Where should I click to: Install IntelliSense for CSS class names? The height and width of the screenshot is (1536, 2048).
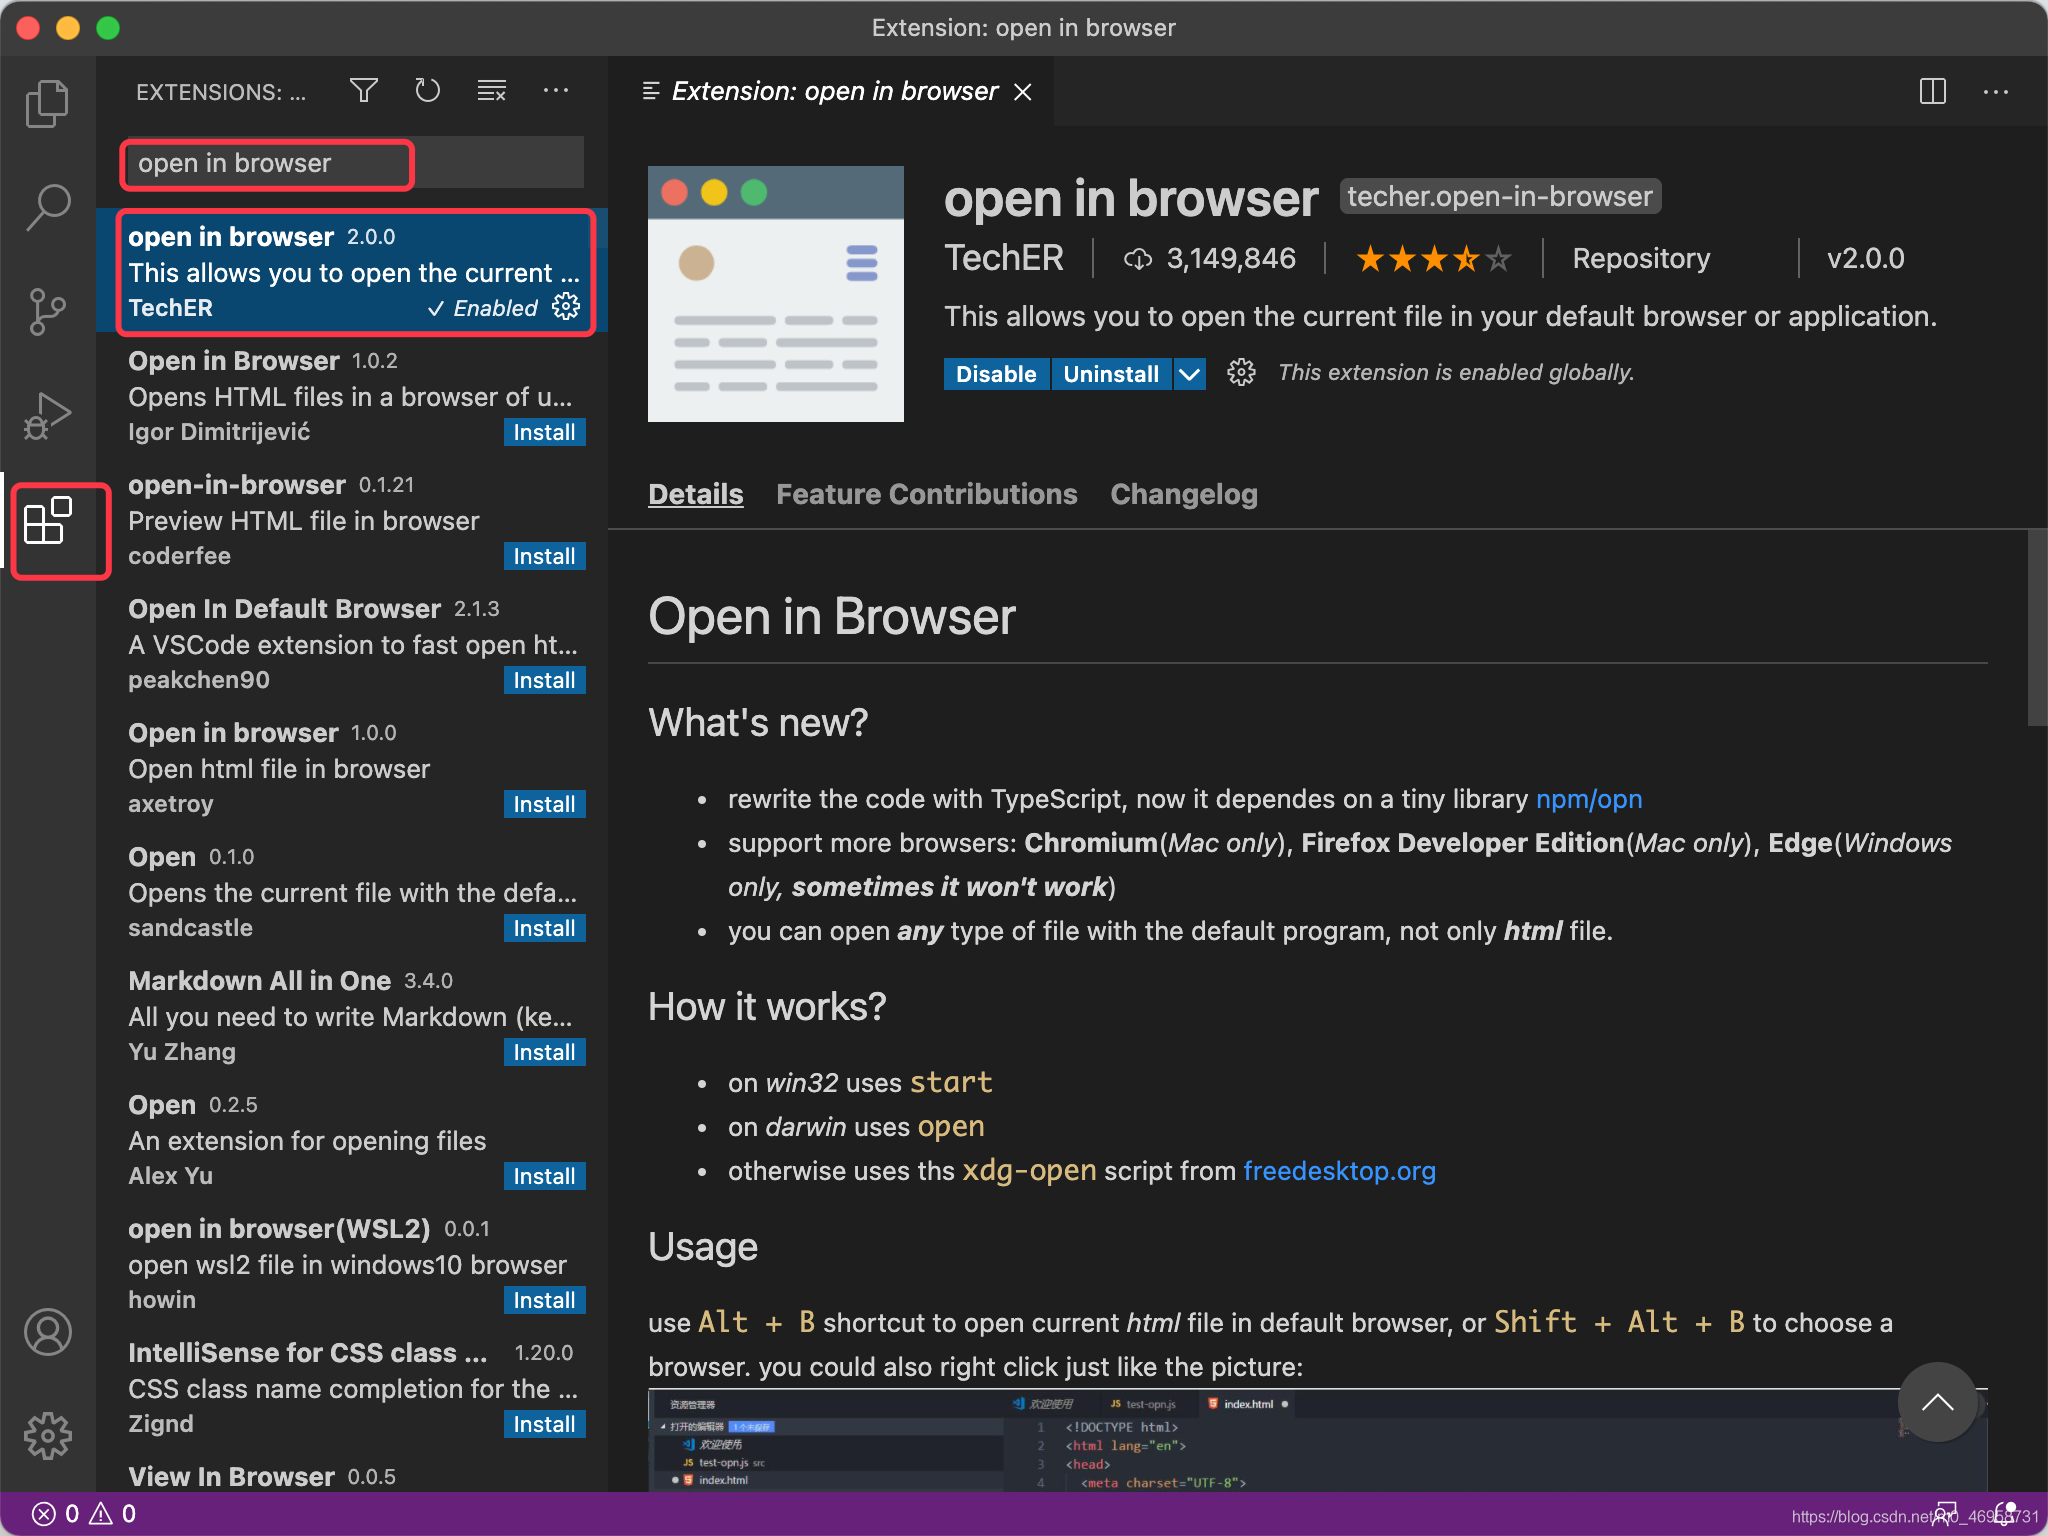(x=544, y=1424)
